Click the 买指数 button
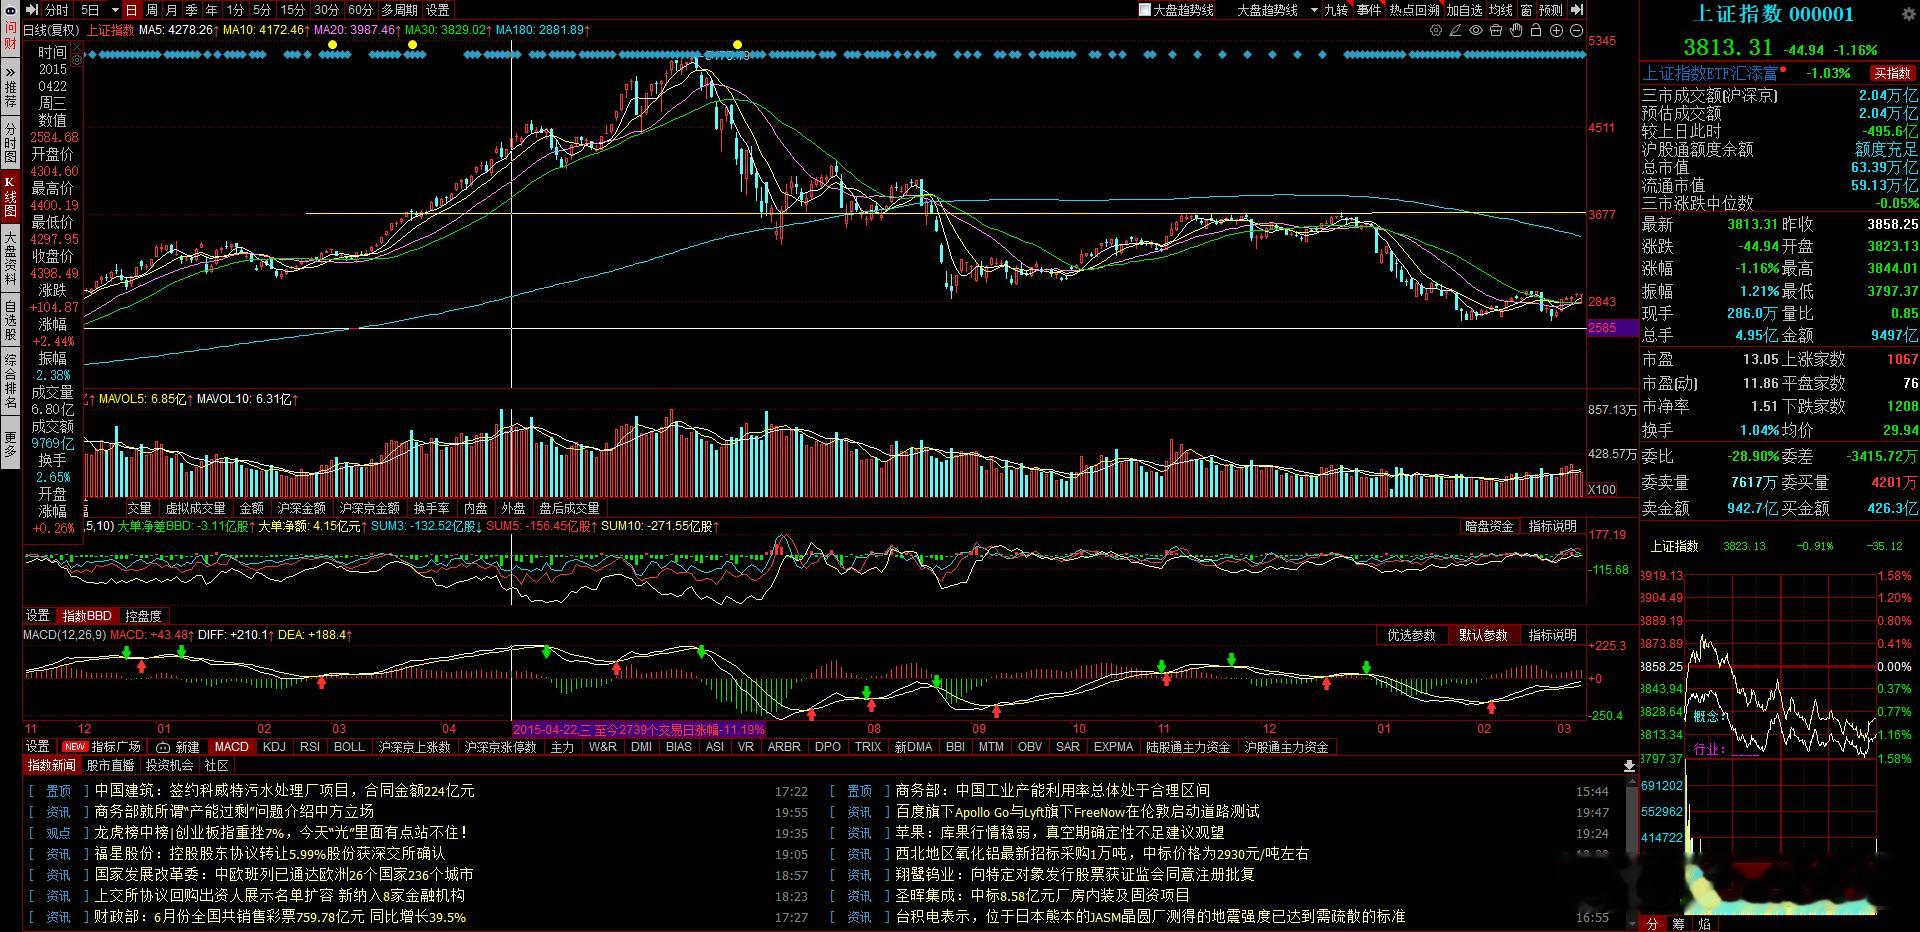The image size is (1920, 932). pos(1892,73)
